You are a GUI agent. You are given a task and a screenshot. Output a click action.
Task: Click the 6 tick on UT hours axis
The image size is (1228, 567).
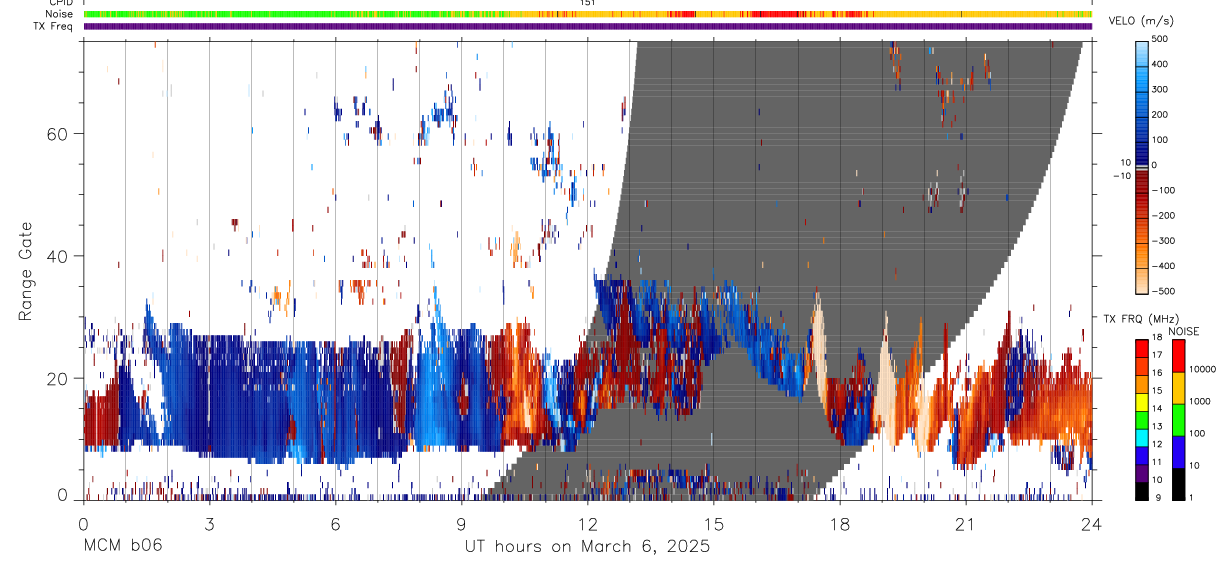tap(336, 523)
